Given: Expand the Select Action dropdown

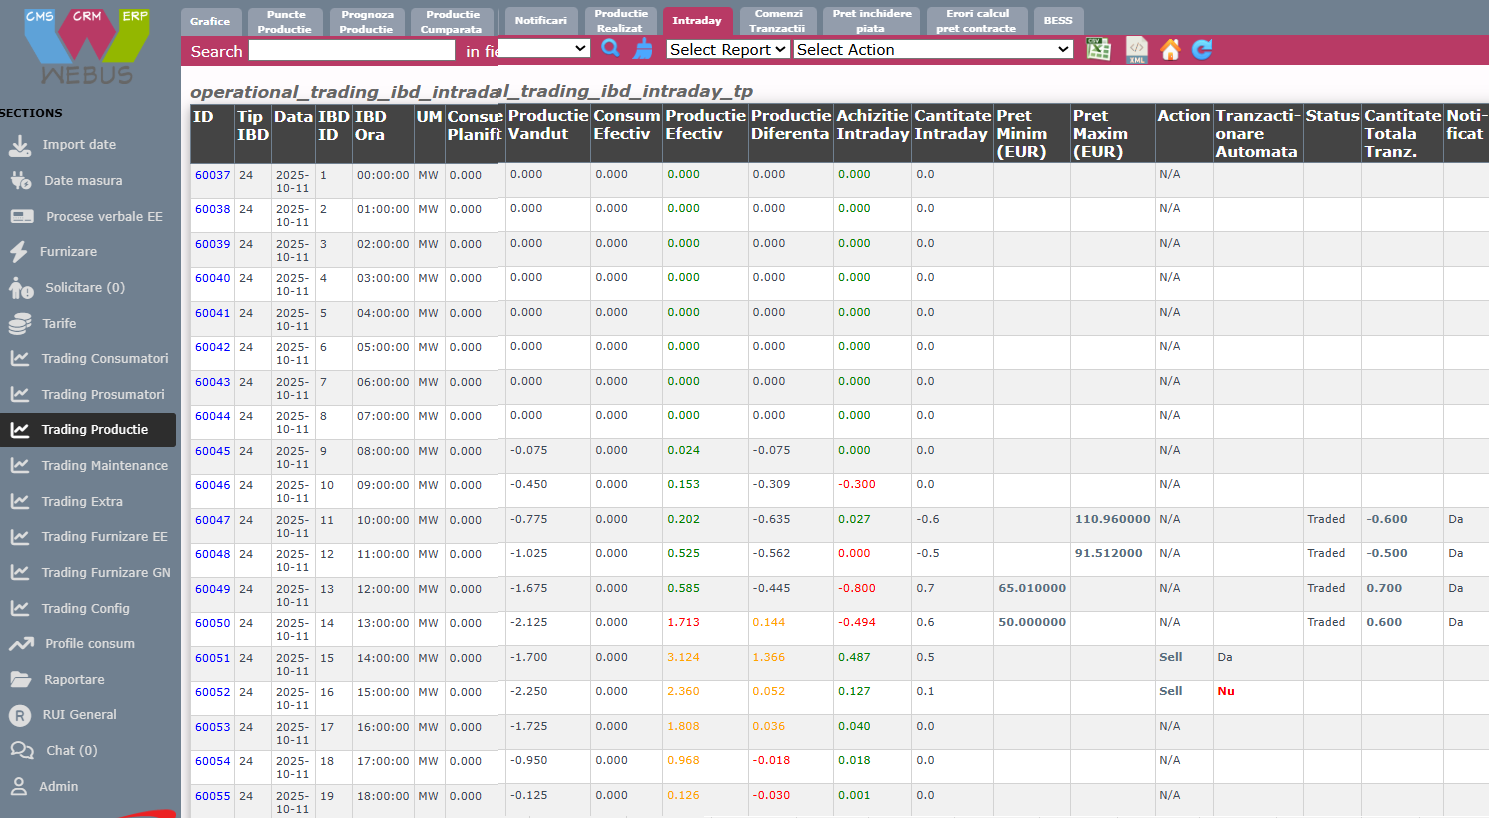Looking at the screenshot, I should 933,49.
